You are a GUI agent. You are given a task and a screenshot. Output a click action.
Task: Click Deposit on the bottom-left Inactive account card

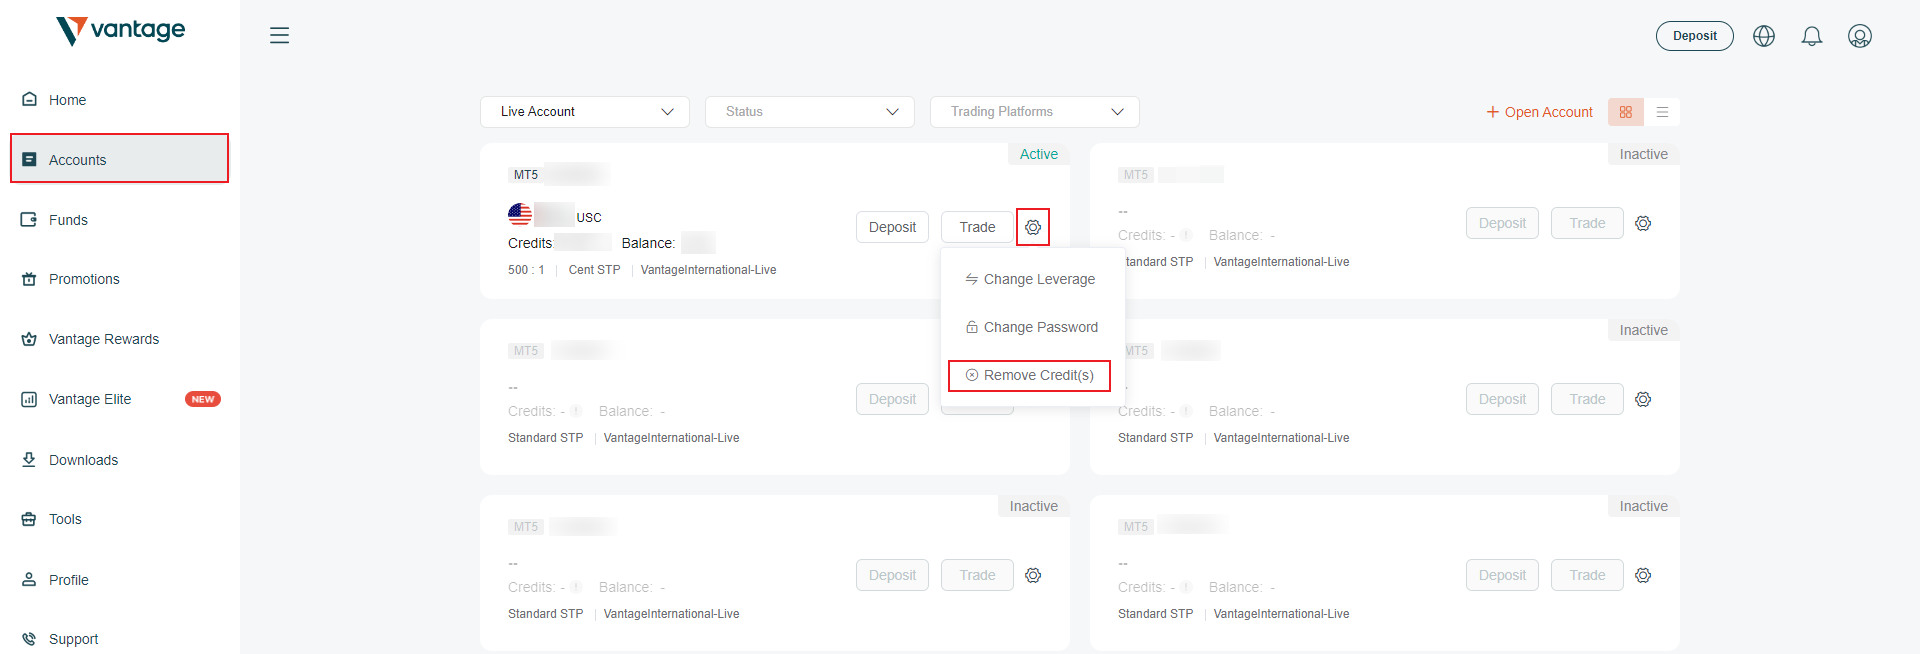coord(892,575)
